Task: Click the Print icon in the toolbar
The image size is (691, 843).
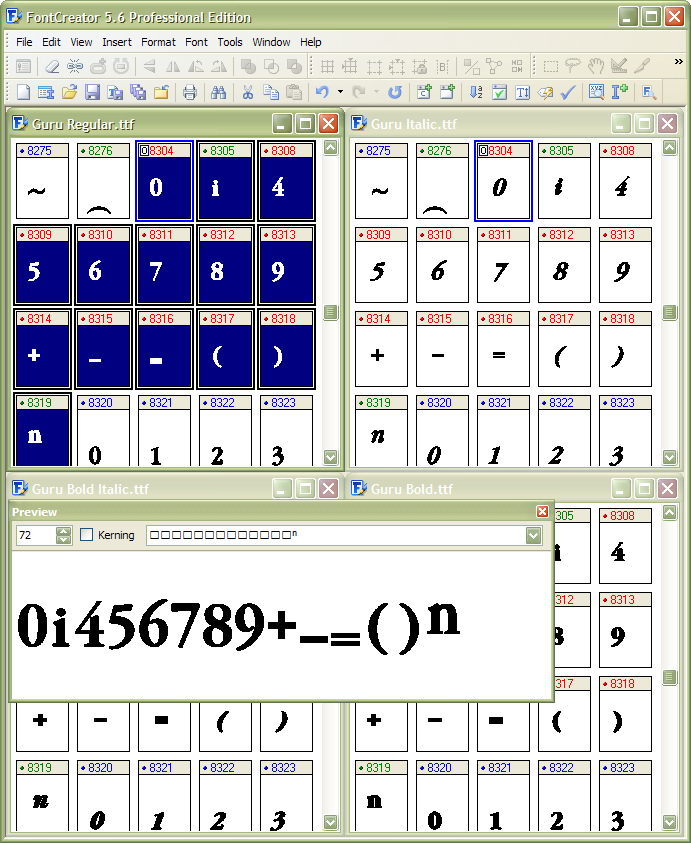Action: pyautogui.click(x=189, y=92)
